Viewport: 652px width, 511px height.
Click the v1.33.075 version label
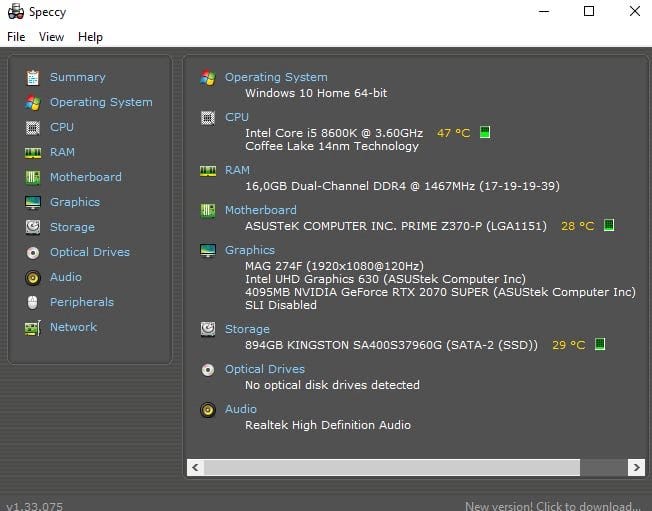pos(35,506)
